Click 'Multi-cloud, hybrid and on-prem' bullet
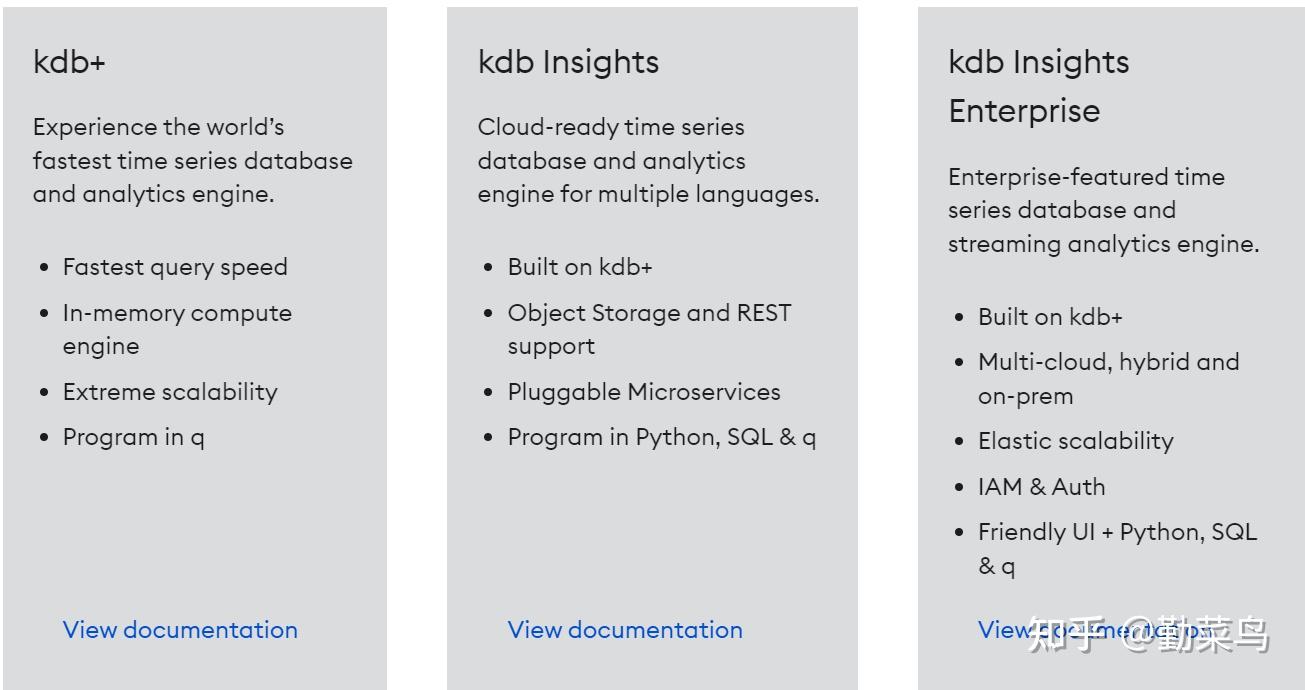This screenshot has height=690, width=1305. pyautogui.click(x=1108, y=378)
